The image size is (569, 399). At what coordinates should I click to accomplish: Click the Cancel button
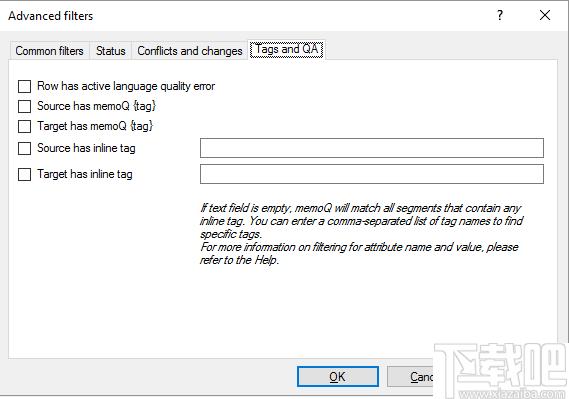click(x=410, y=377)
